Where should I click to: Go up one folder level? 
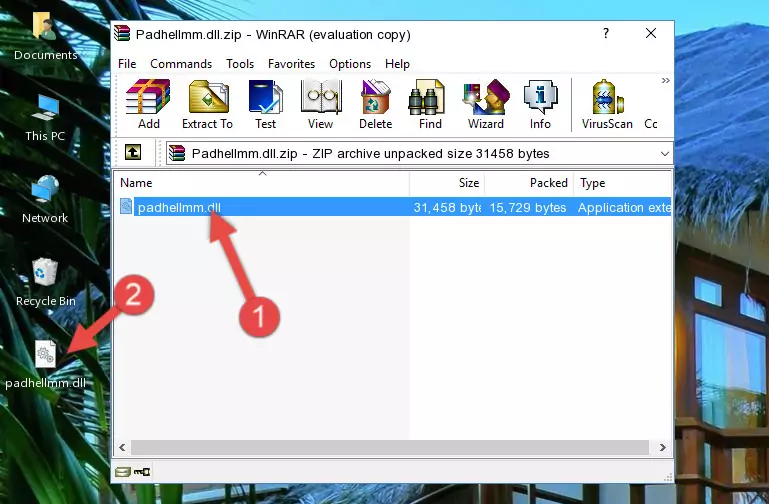point(133,152)
